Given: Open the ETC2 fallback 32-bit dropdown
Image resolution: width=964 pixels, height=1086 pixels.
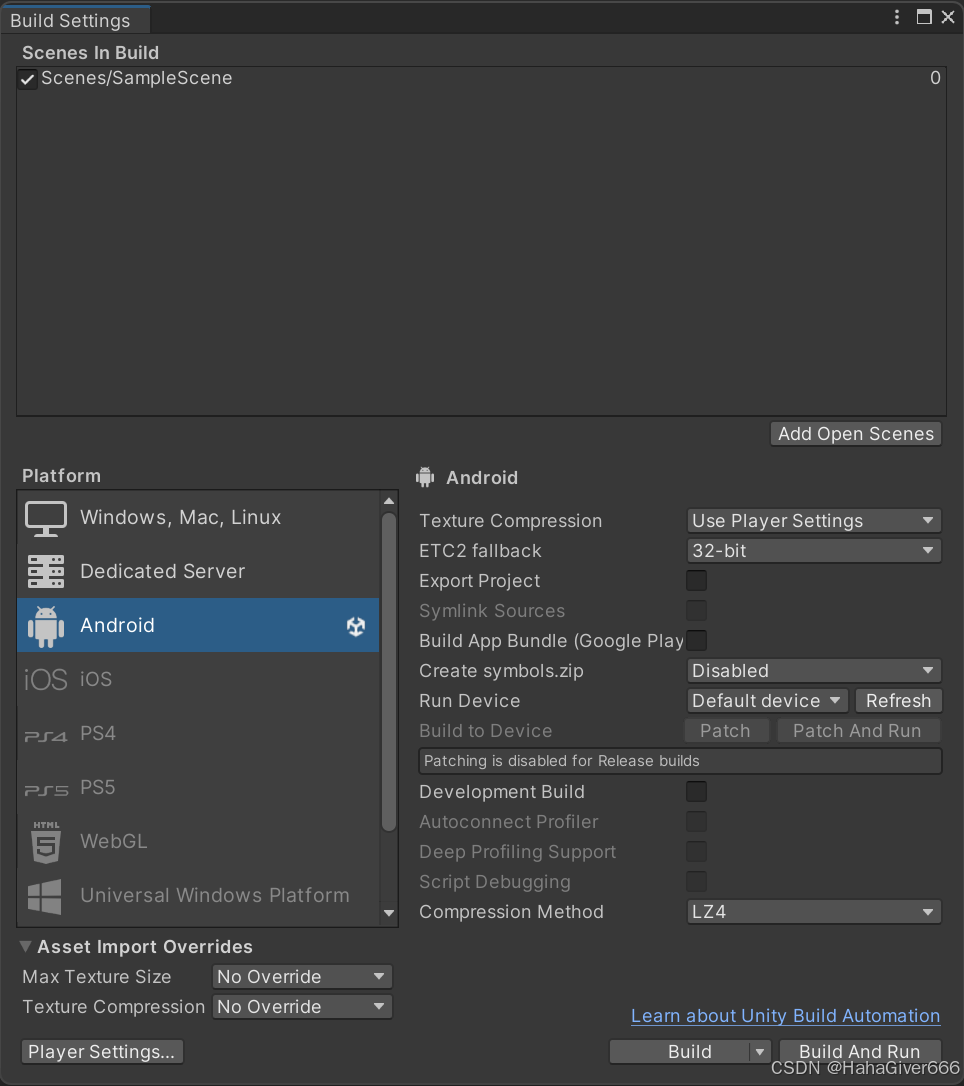Looking at the screenshot, I should 814,551.
